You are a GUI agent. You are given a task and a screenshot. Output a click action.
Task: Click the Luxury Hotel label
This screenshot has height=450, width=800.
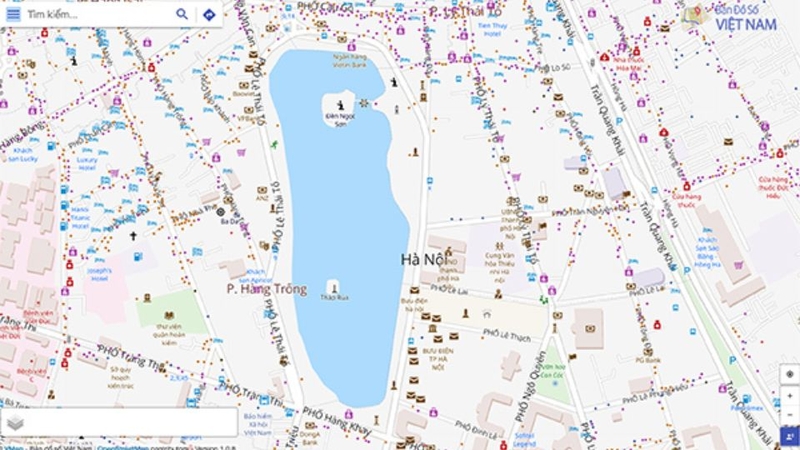click(87, 163)
